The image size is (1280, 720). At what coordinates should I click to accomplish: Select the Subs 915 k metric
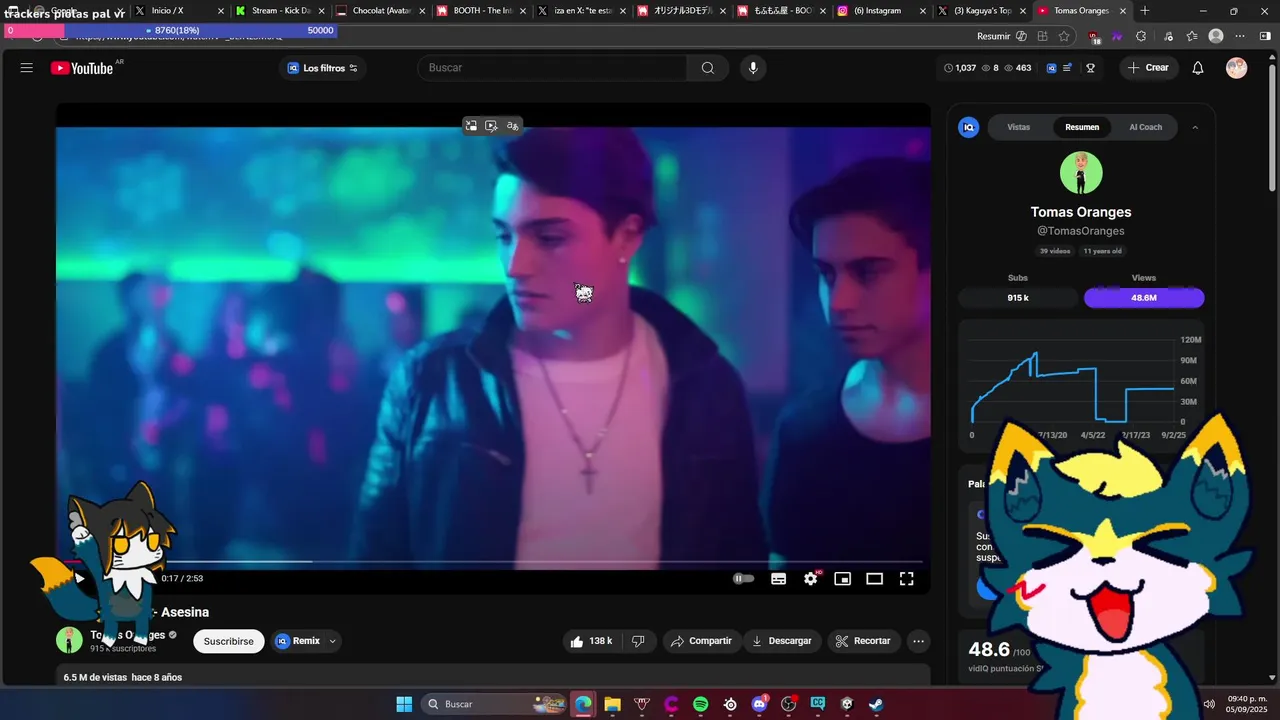[1018, 298]
